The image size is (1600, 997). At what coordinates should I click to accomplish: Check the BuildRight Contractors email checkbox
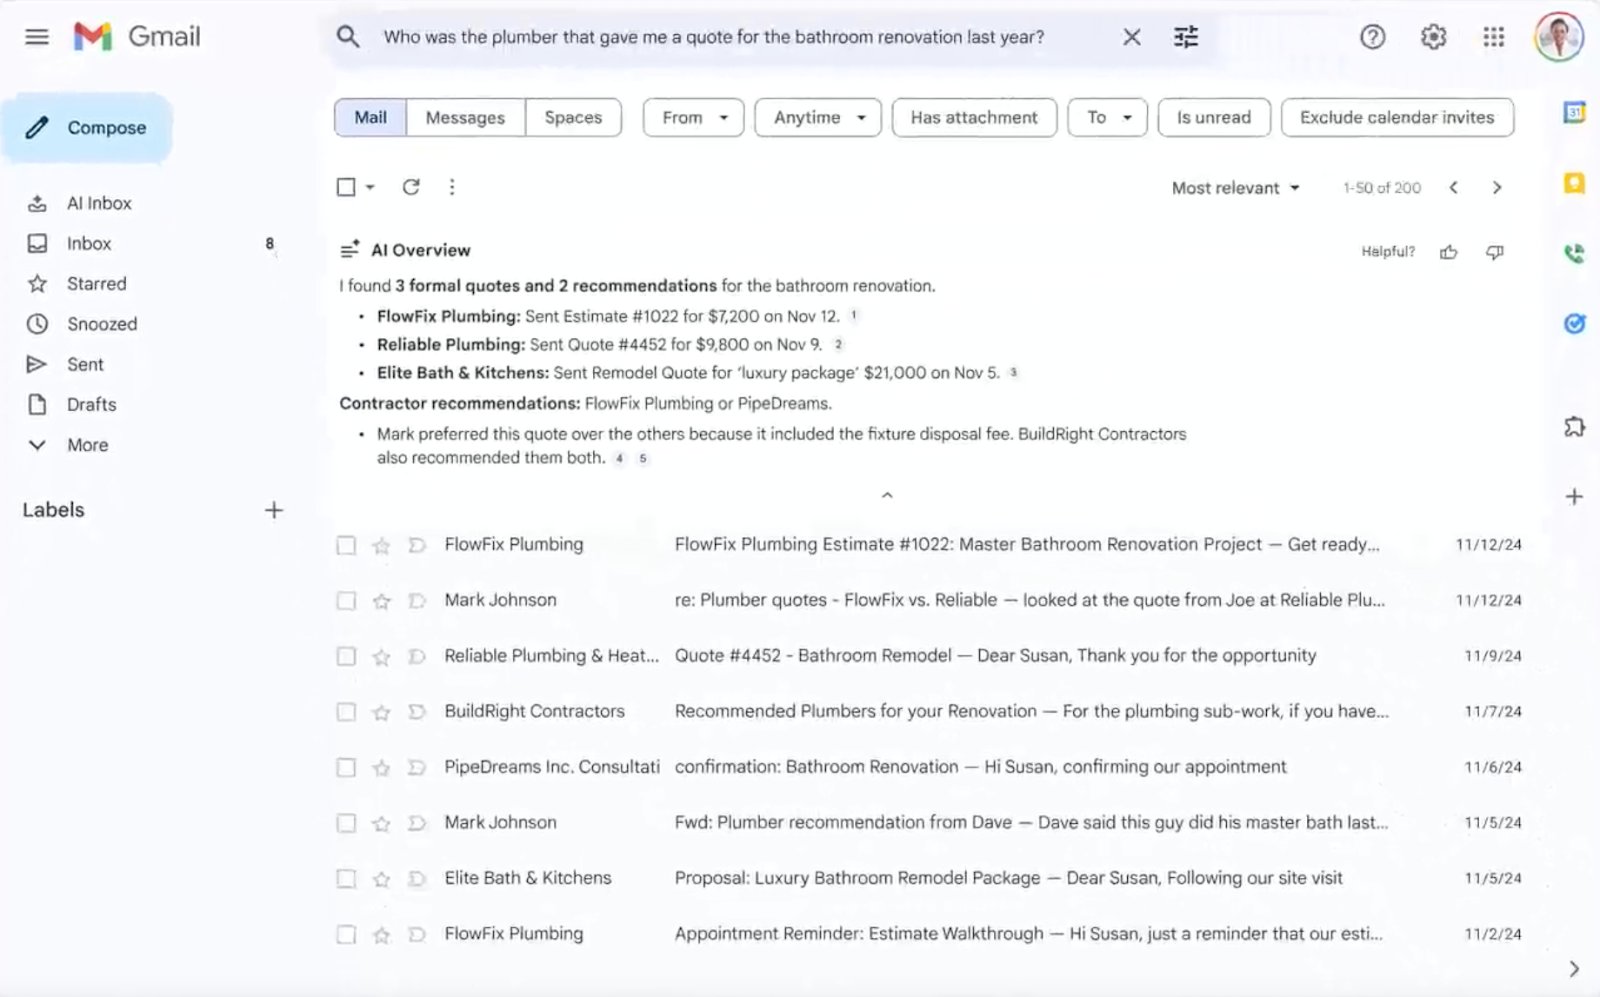pos(346,712)
